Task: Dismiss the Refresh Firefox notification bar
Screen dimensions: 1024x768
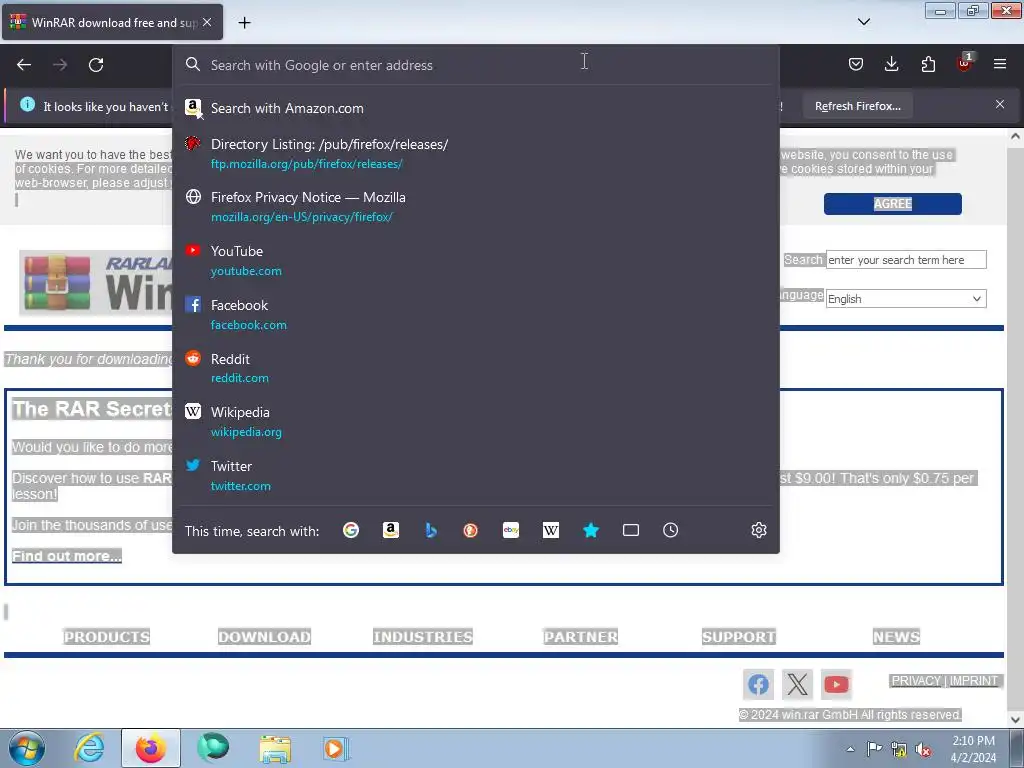Action: [1000, 104]
